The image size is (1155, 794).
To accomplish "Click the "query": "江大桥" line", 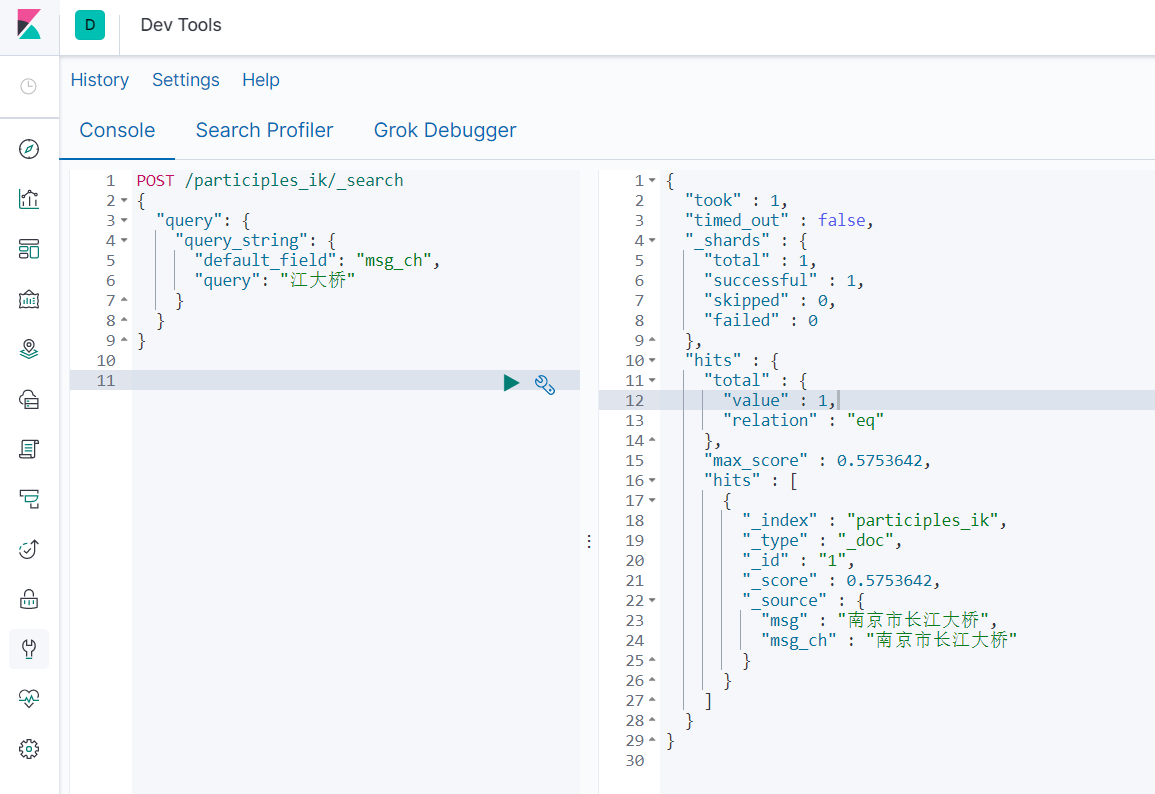I will [274, 280].
